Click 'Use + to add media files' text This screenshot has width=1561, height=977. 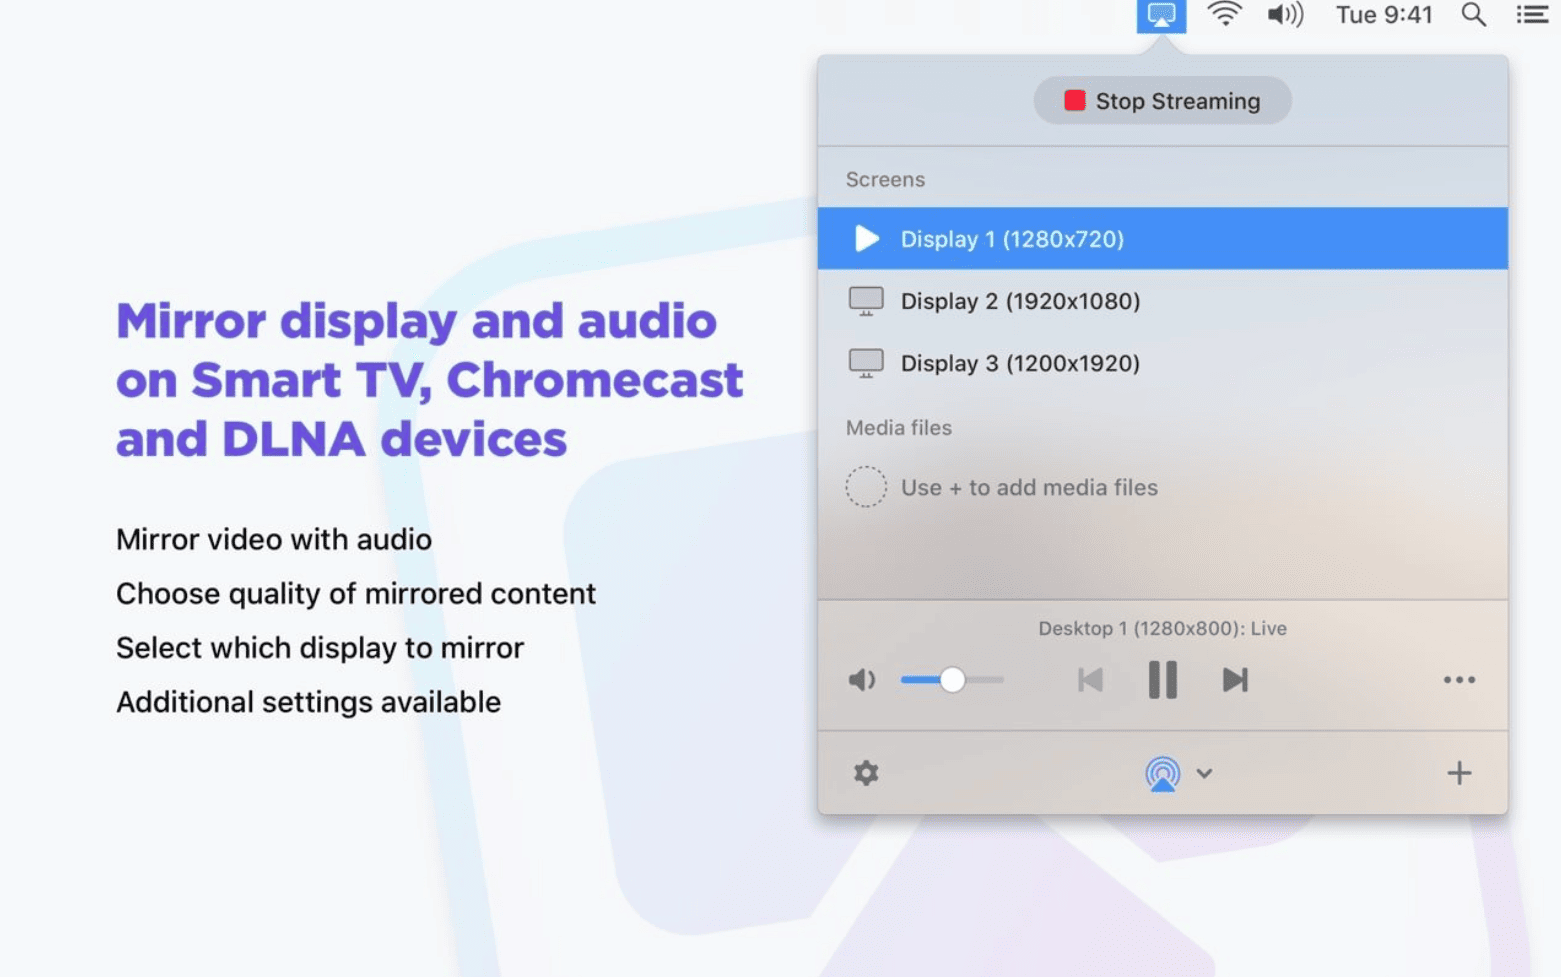click(1029, 487)
